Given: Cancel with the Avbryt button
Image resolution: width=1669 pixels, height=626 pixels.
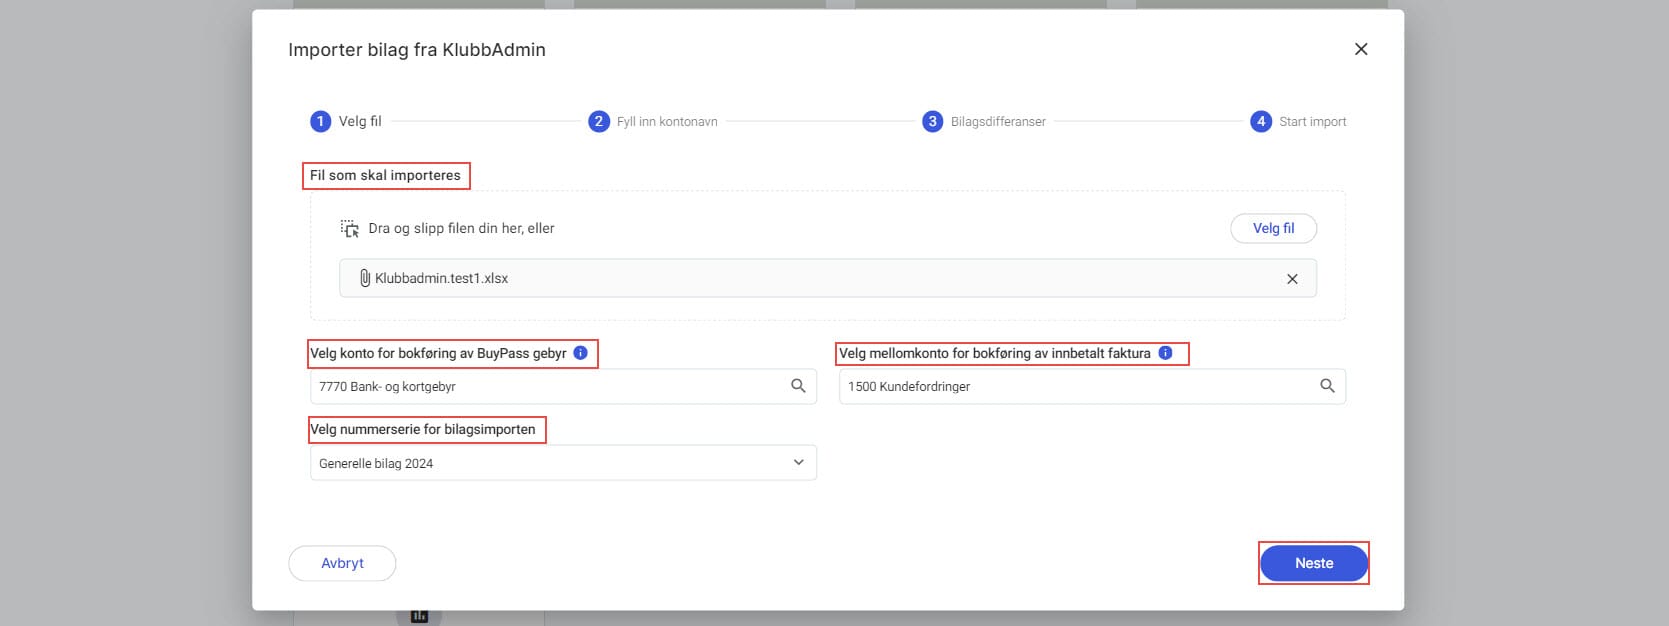Looking at the screenshot, I should click(342, 563).
